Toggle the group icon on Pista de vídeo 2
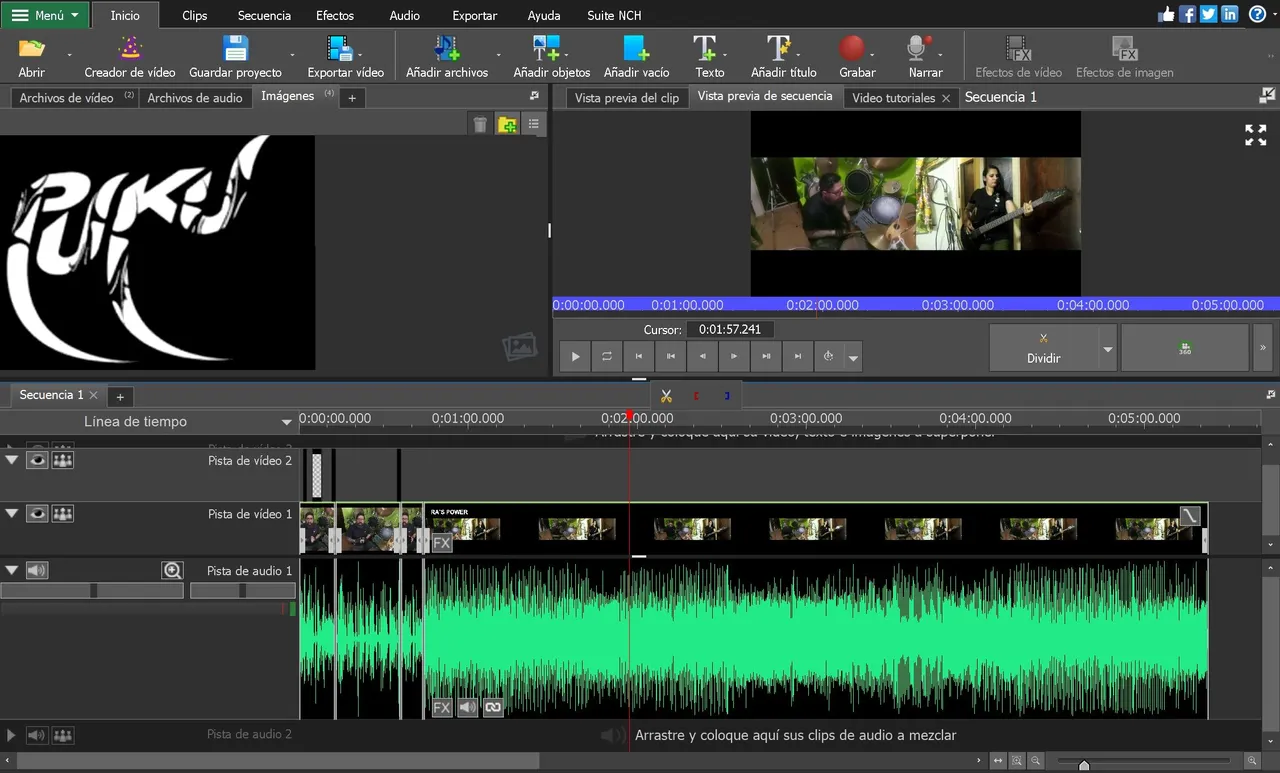 63,460
